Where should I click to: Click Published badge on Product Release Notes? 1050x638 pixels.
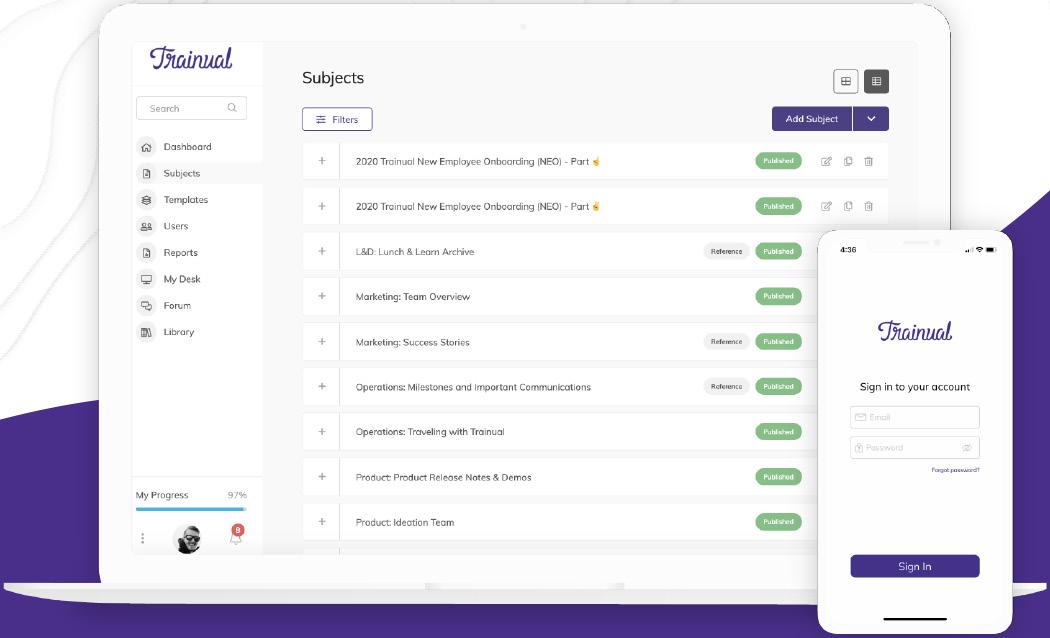[x=778, y=477]
